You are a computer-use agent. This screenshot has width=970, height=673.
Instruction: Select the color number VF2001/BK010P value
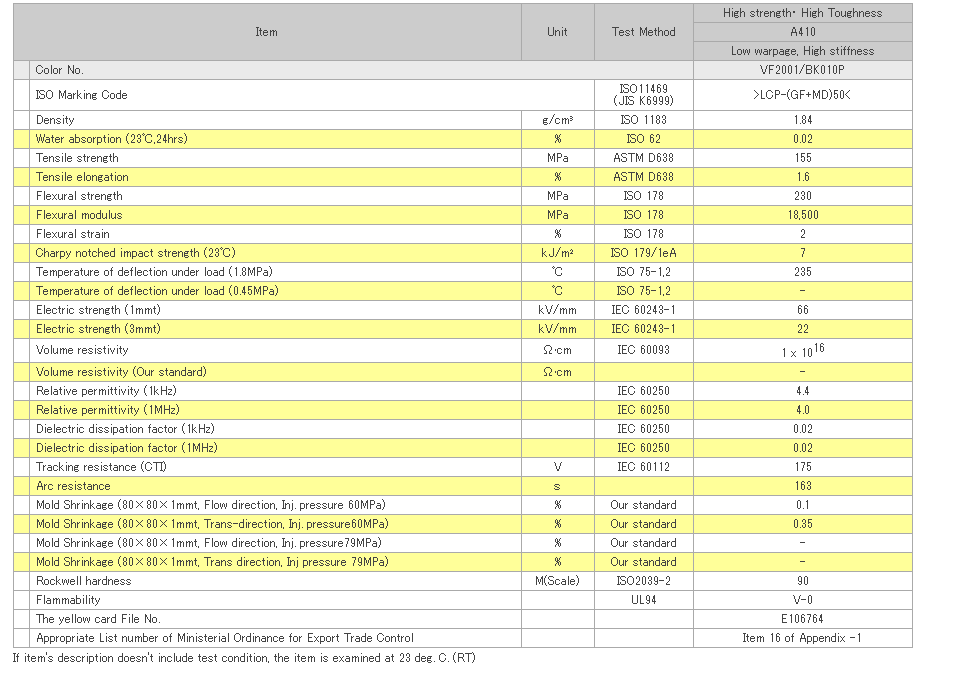[x=802, y=70]
